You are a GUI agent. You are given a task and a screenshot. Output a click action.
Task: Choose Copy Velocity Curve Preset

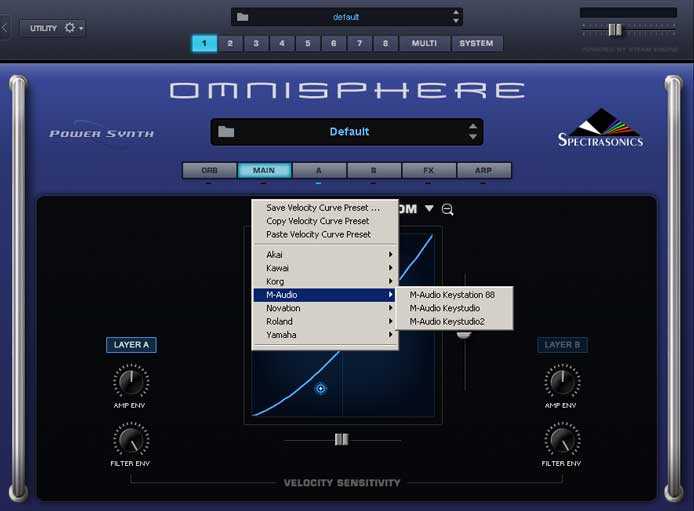point(325,221)
